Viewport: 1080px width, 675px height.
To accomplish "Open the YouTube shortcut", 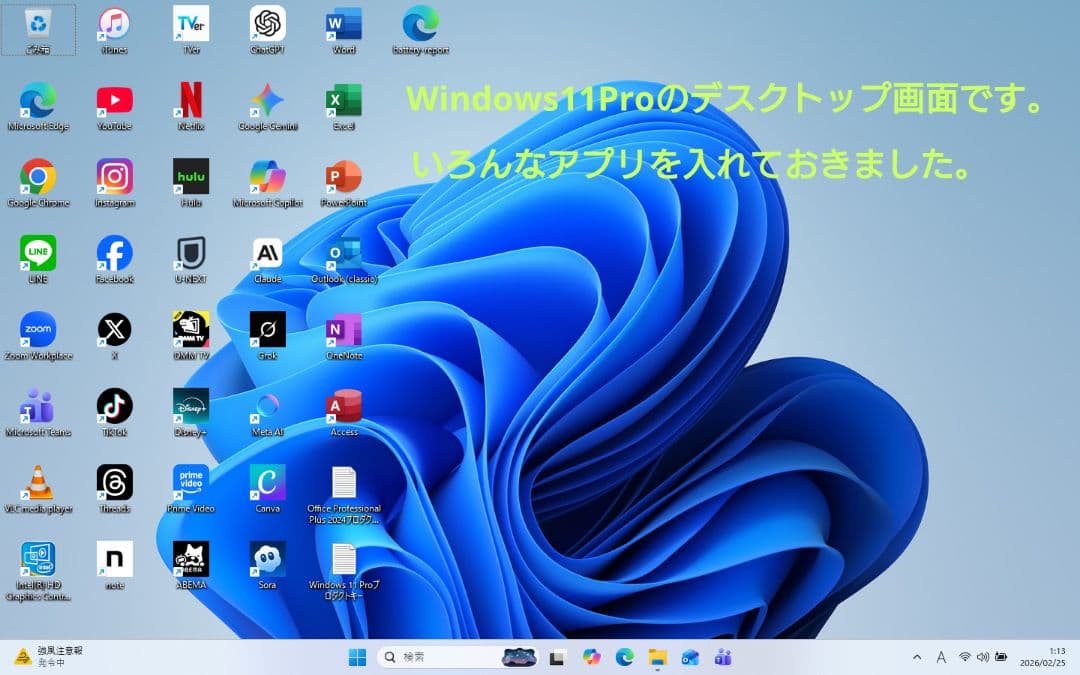I will tap(114, 106).
